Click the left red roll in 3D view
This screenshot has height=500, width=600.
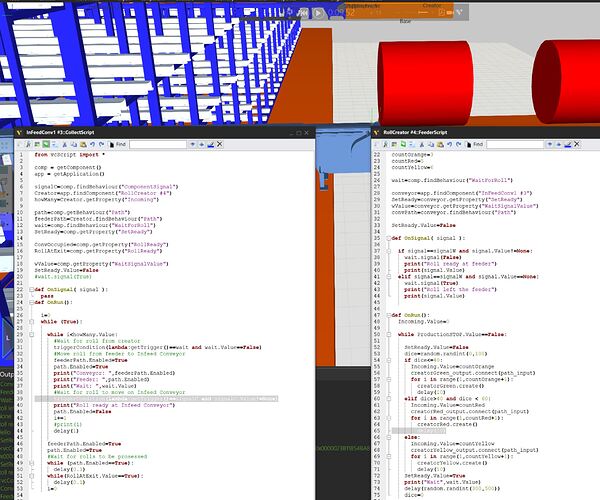click(426, 83)
